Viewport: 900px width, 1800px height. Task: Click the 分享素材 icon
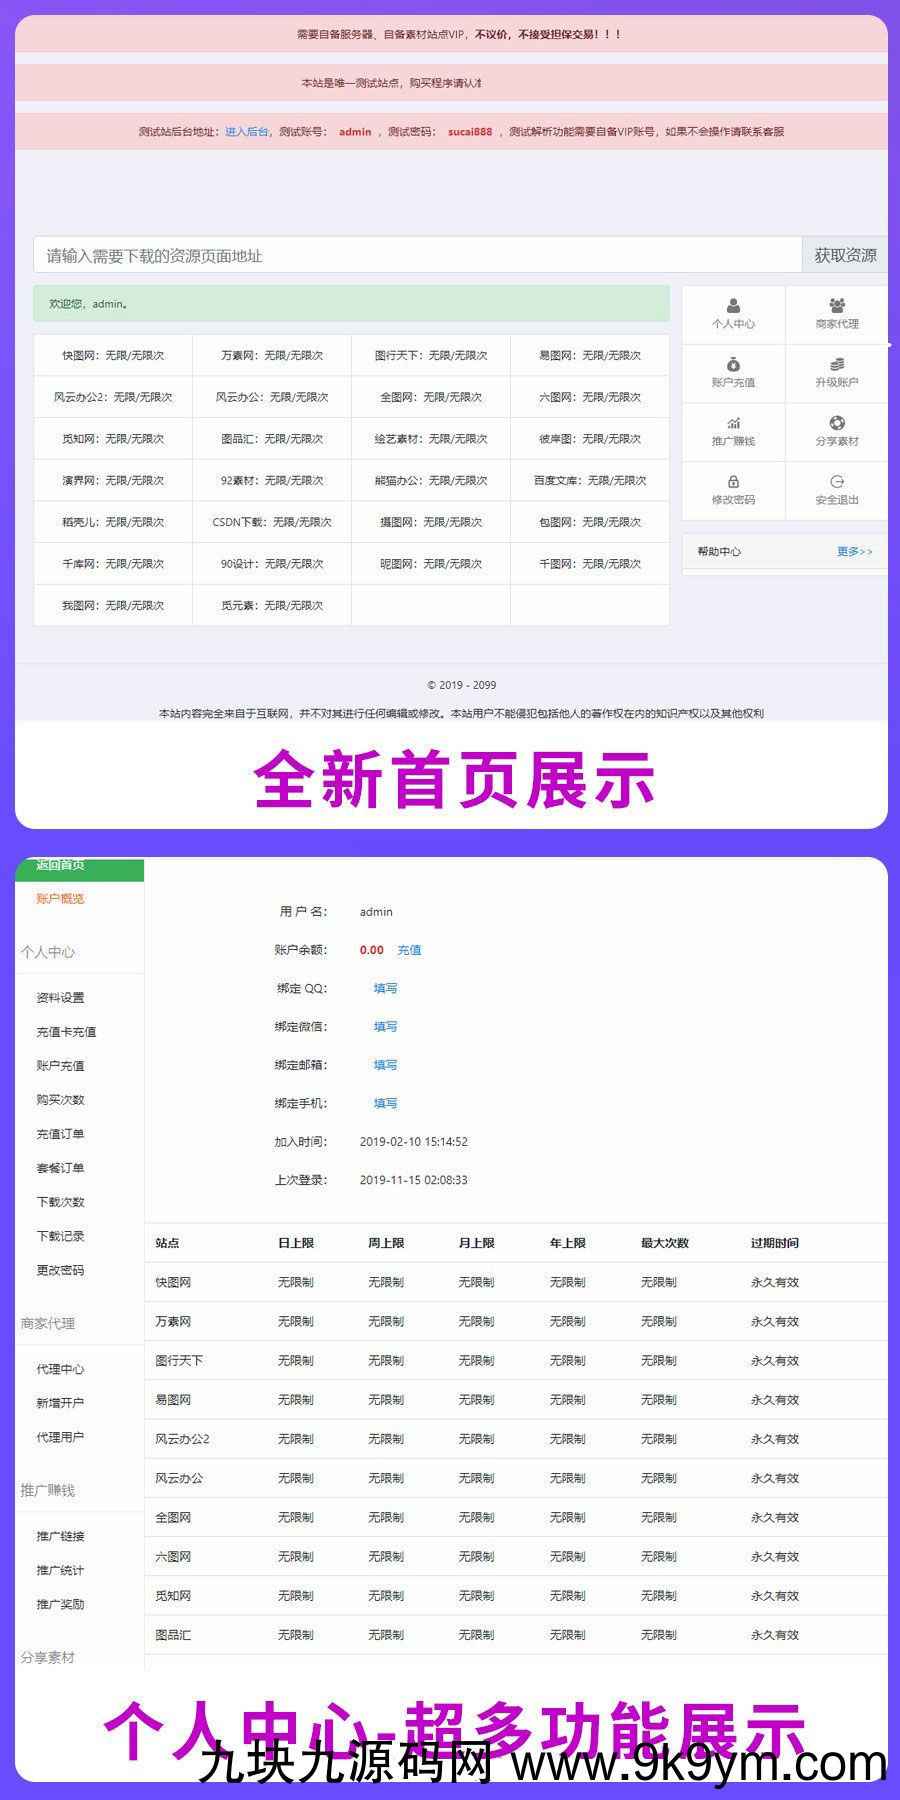point(836,423)
